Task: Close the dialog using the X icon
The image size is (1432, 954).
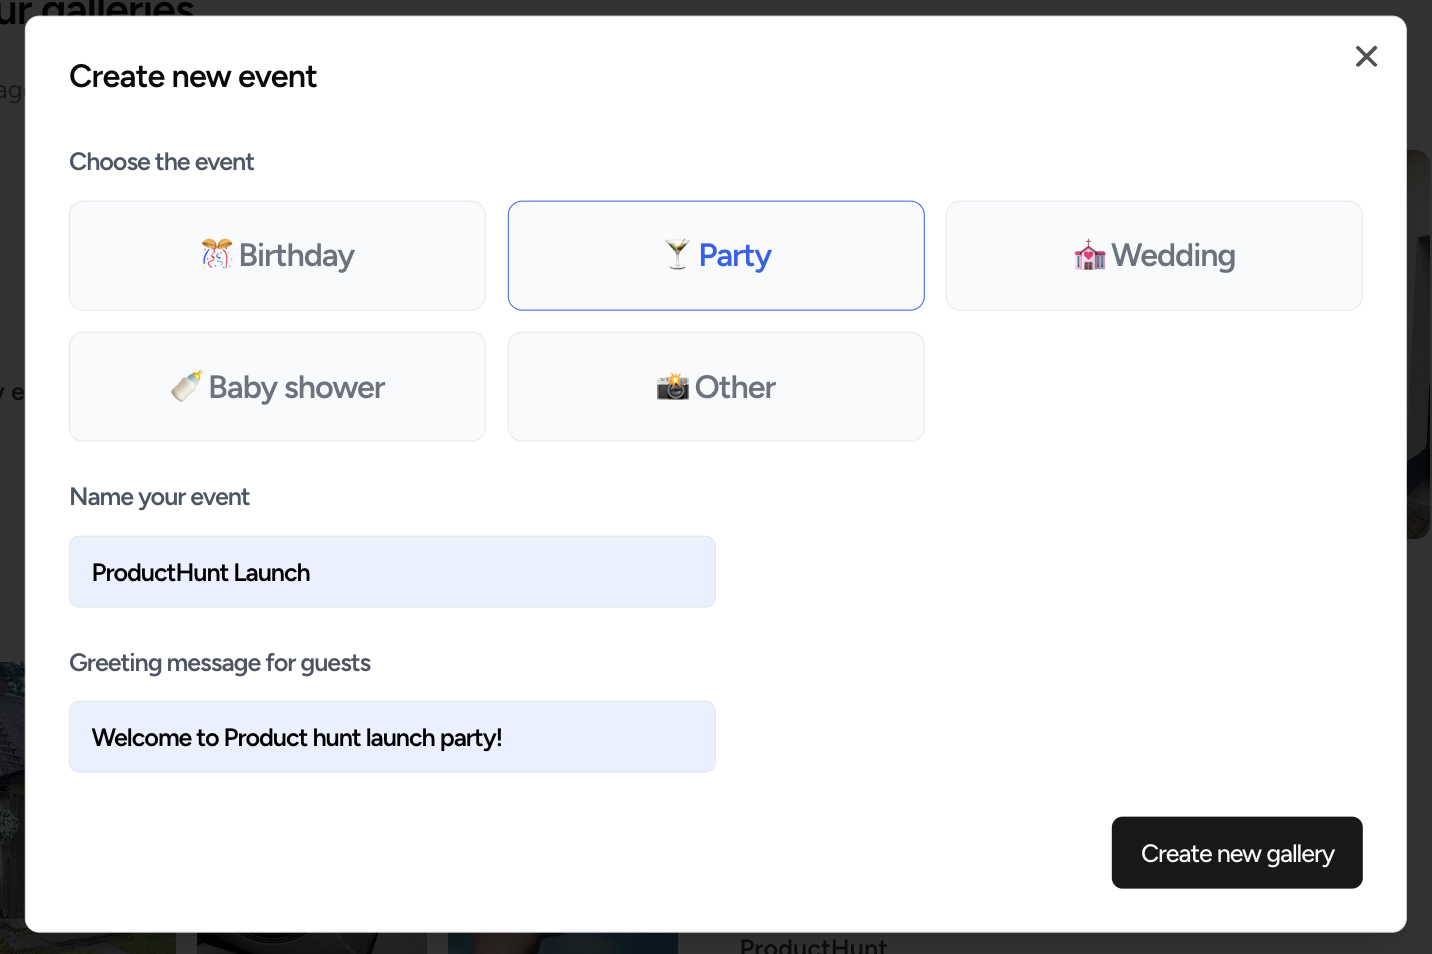Action: pyautogui.click(x=1366, y=56)
